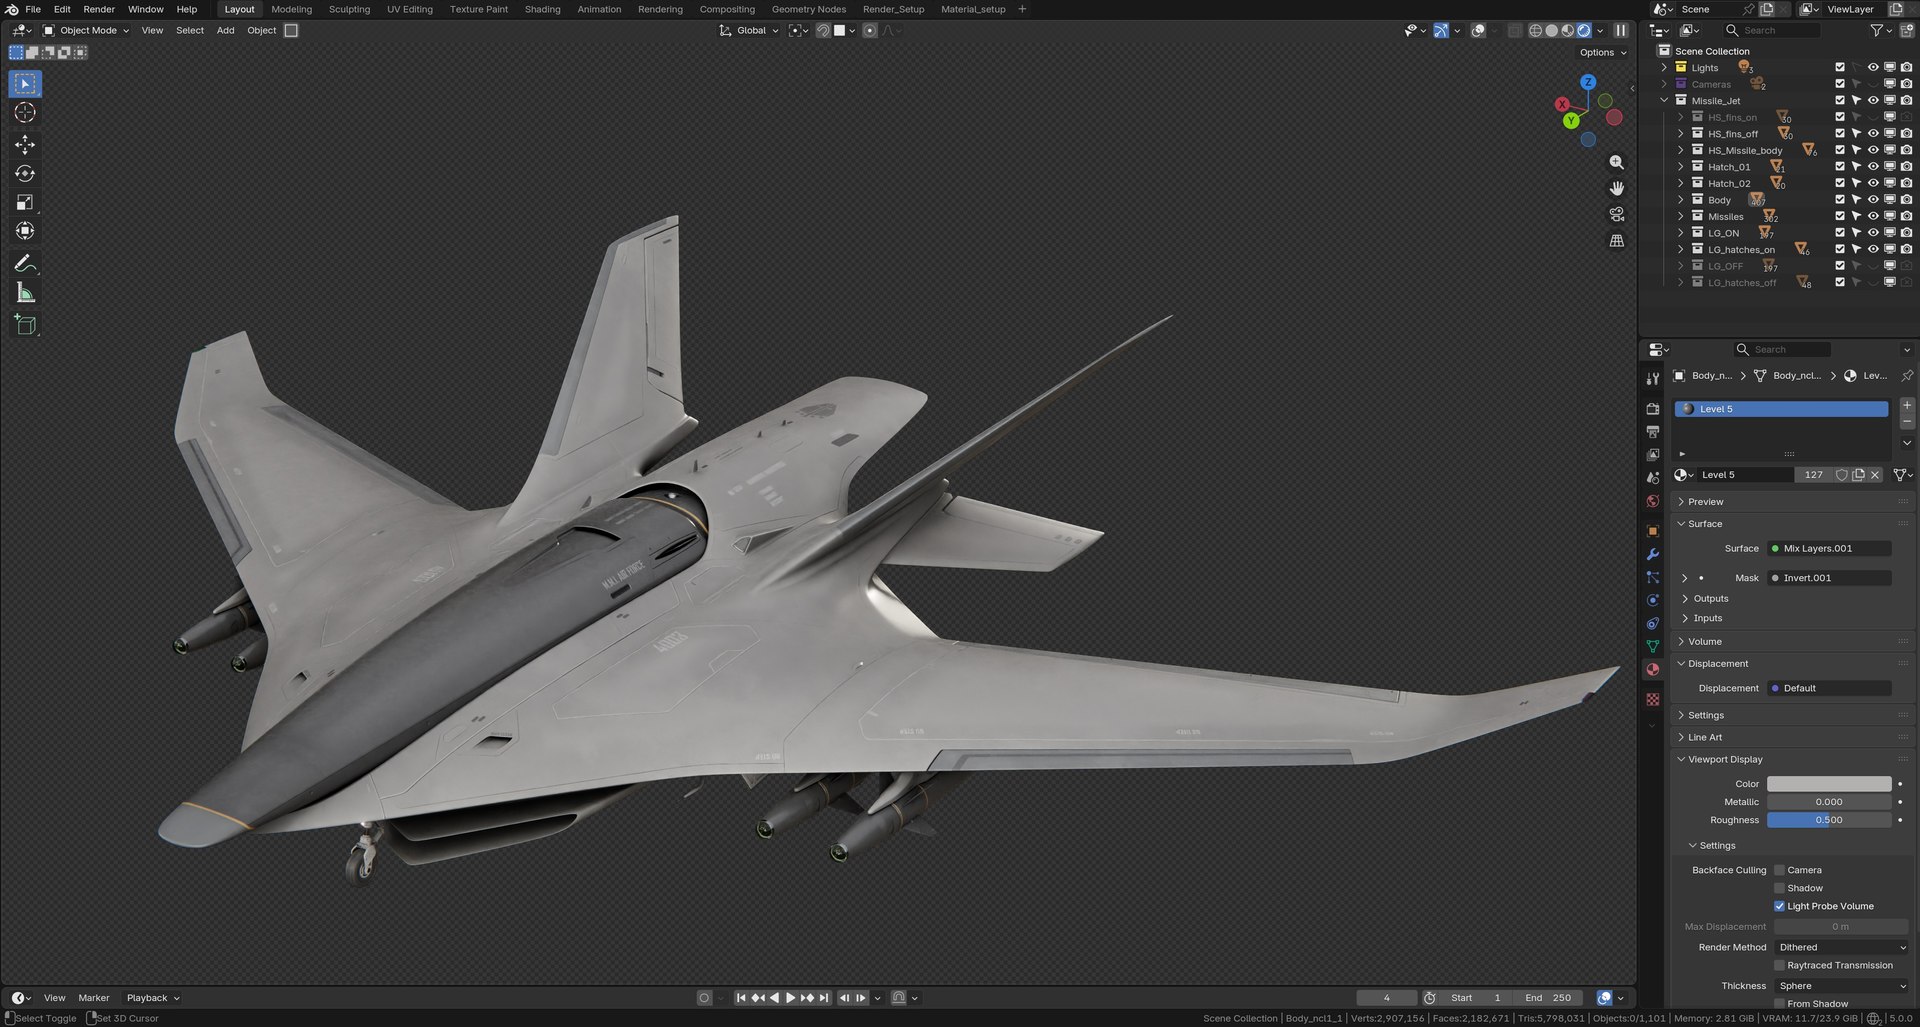Click the Displacement Default button

[1829, 688]
